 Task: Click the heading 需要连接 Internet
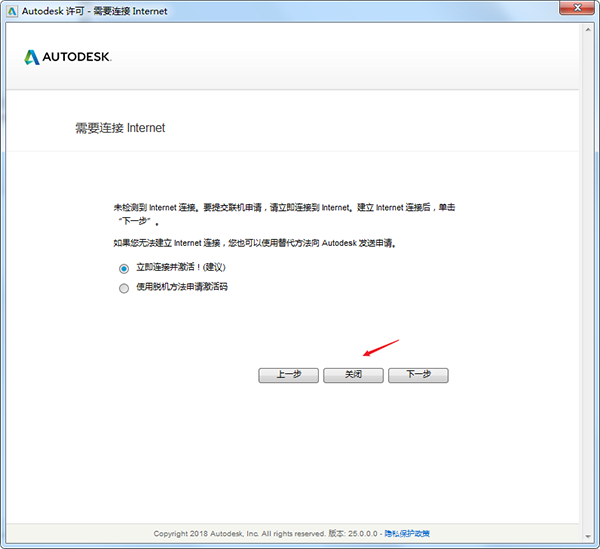120,128
